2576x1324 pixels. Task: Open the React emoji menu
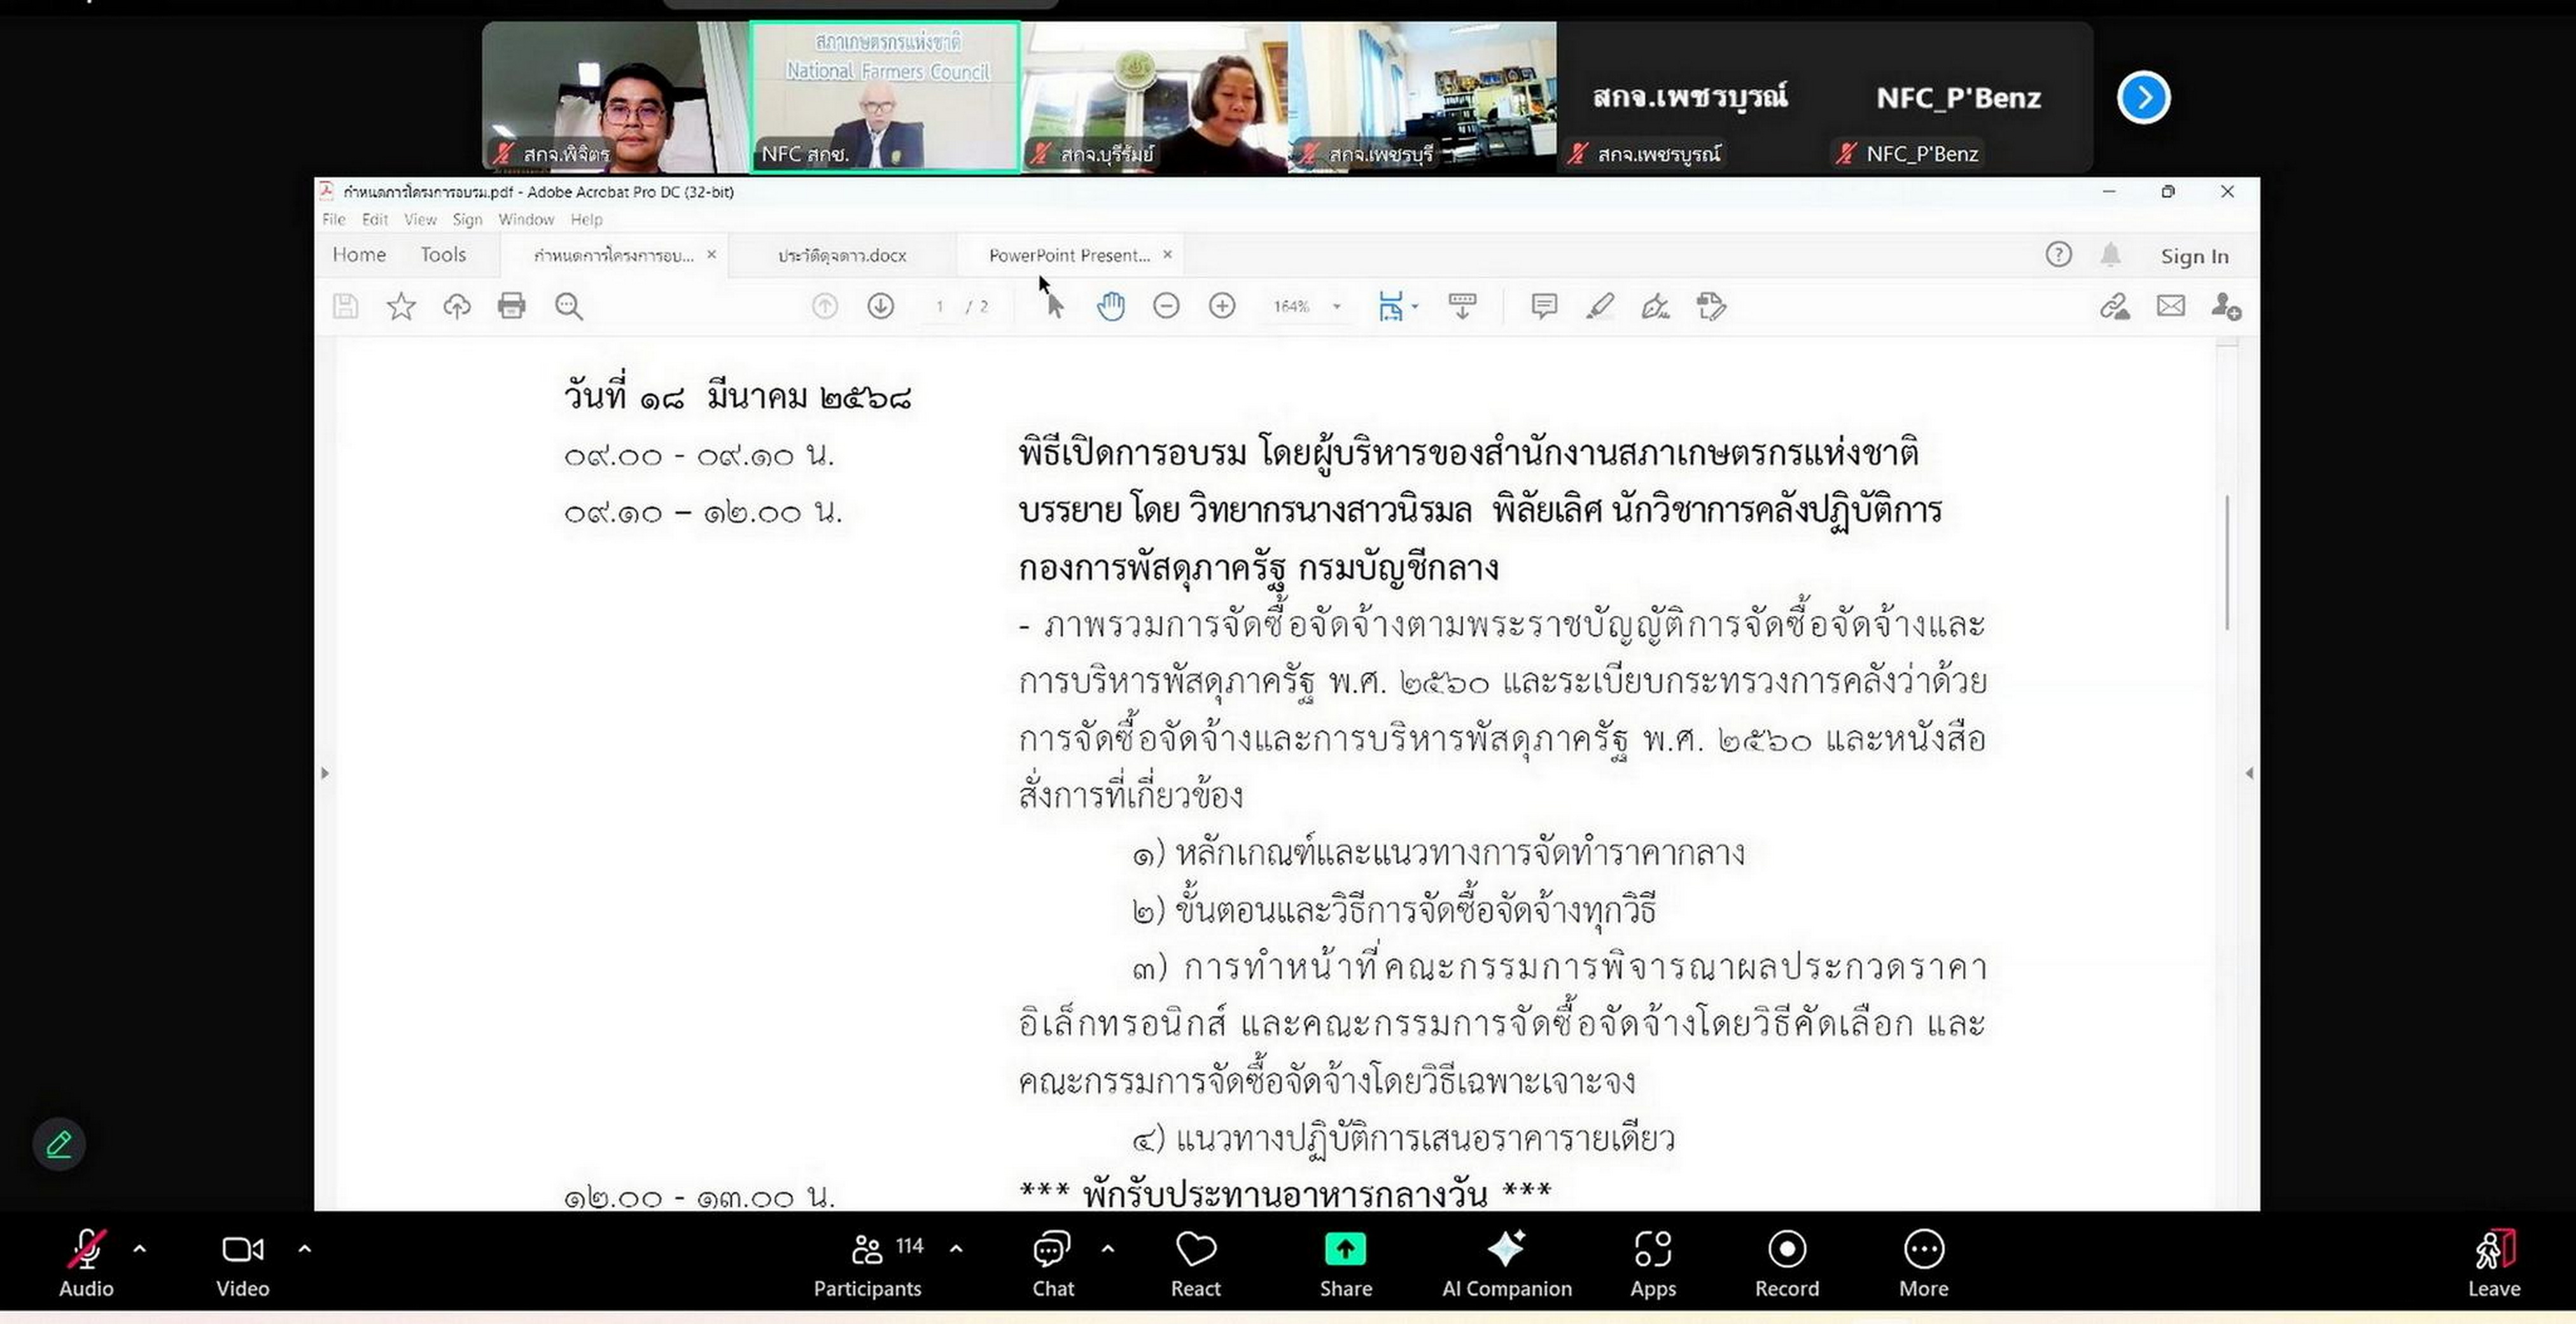[x=1196, y=1264]
